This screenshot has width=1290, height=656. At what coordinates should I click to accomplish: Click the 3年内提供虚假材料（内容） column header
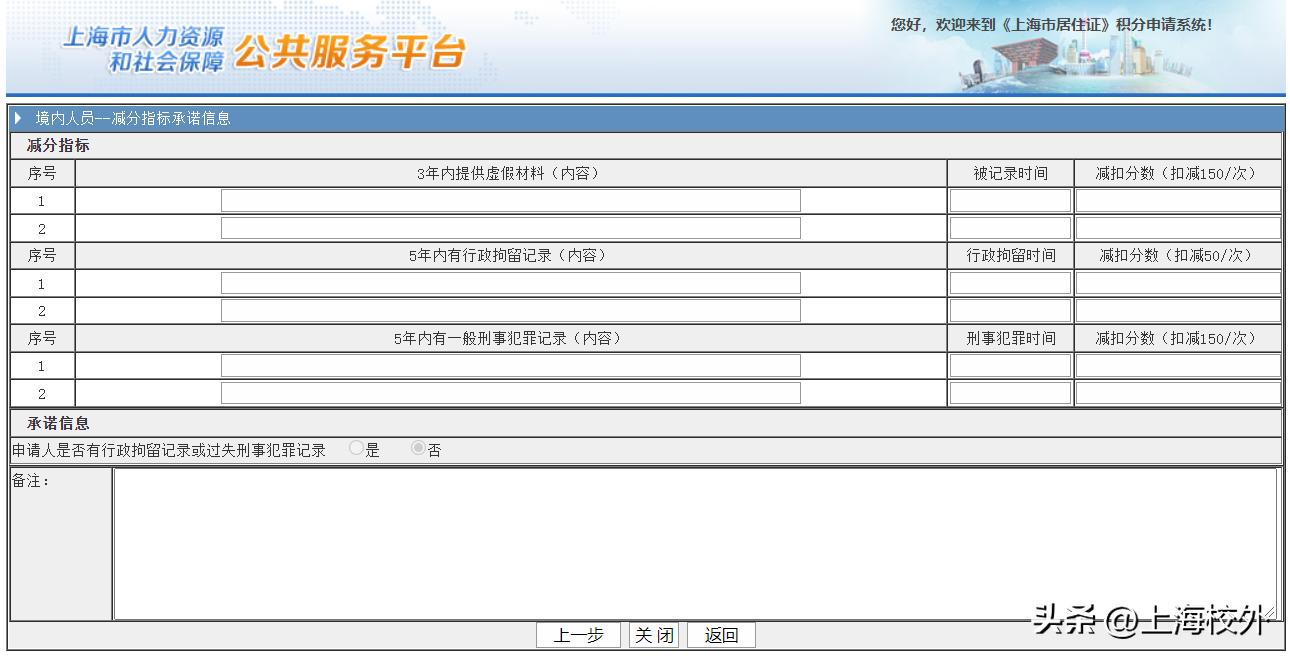(x=510, y=174)
